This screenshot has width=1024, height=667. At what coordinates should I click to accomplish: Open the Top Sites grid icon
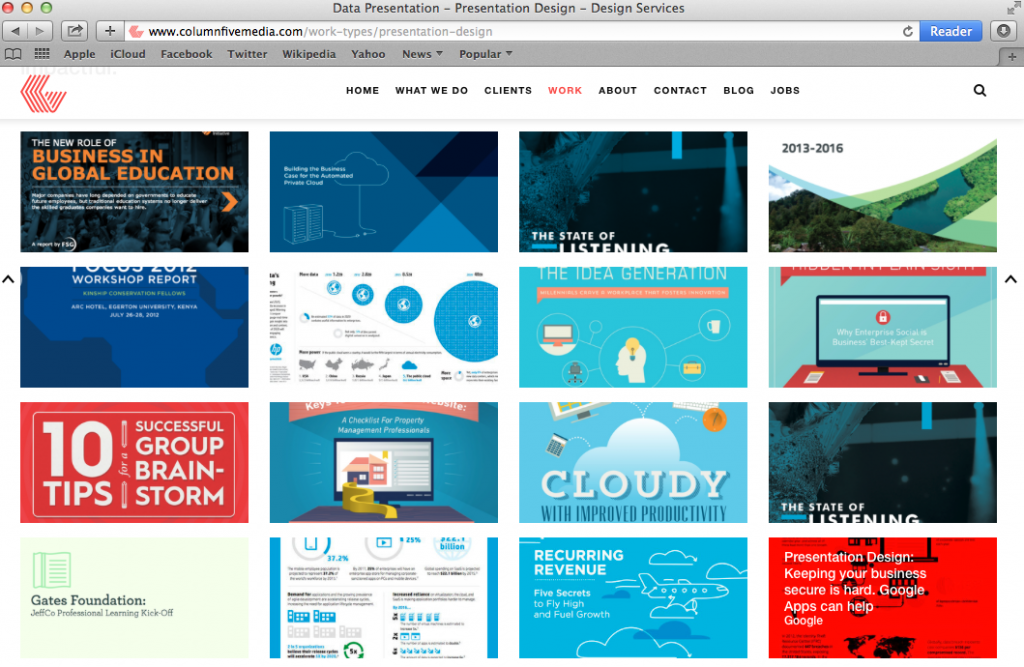(42, 54)
